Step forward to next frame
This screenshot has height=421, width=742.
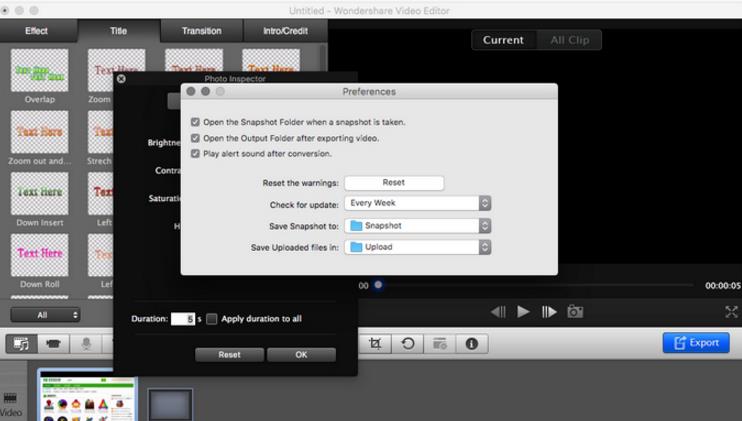pyautogui.click(x=549, y=312)
